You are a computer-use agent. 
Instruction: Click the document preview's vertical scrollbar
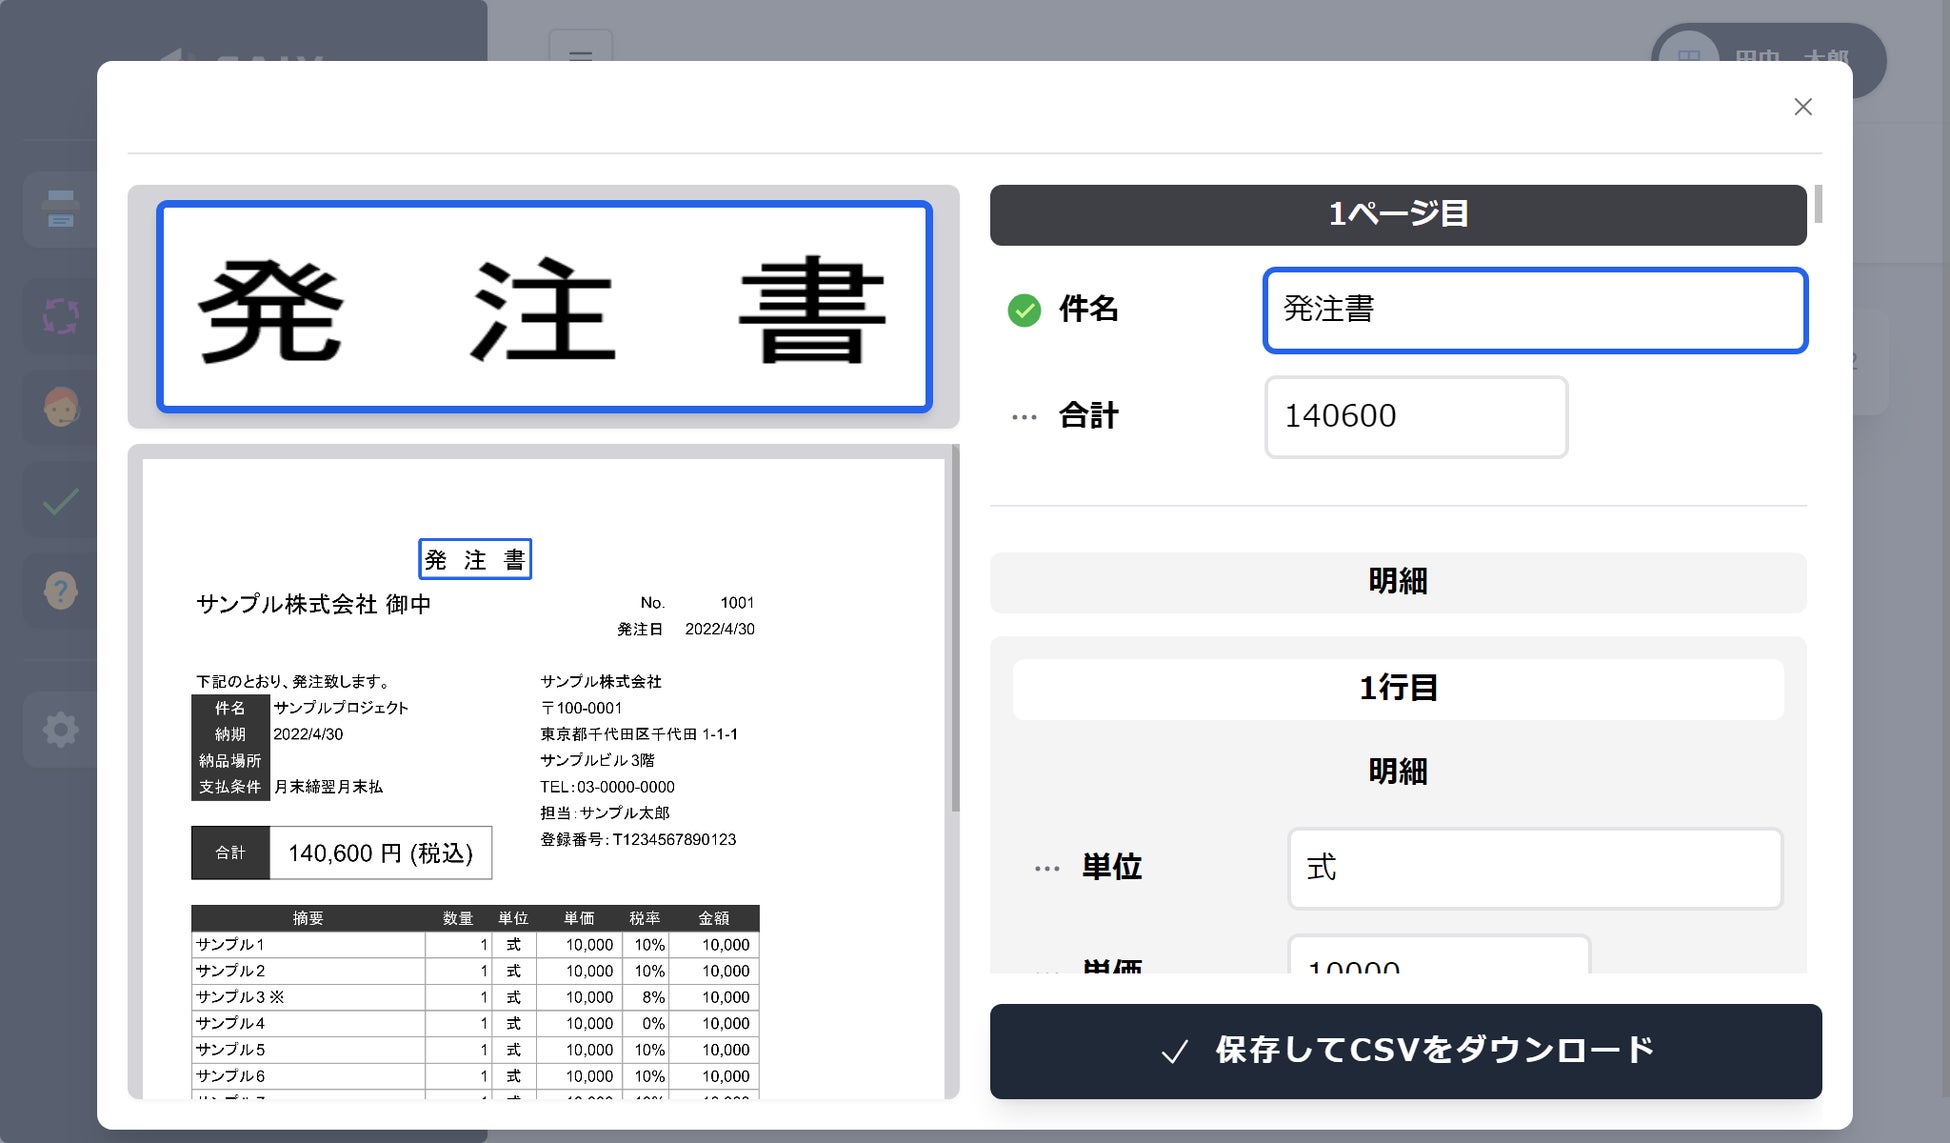pos(955,630)
